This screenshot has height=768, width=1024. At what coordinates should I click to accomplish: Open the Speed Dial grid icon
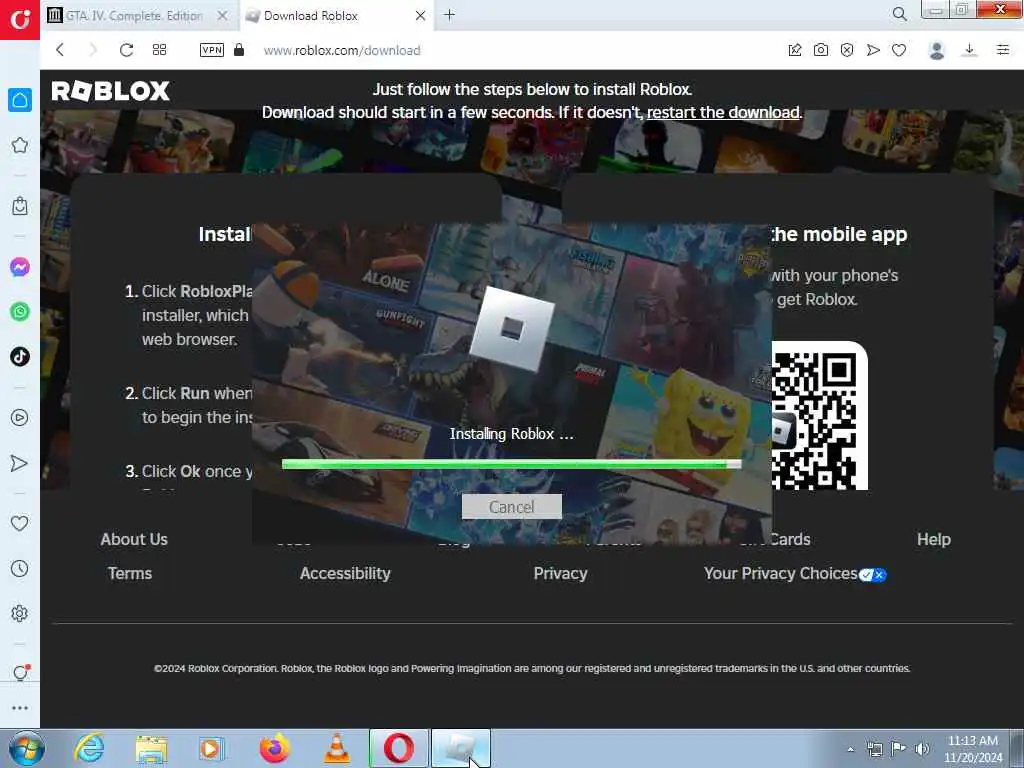click(x=159, y=50)
